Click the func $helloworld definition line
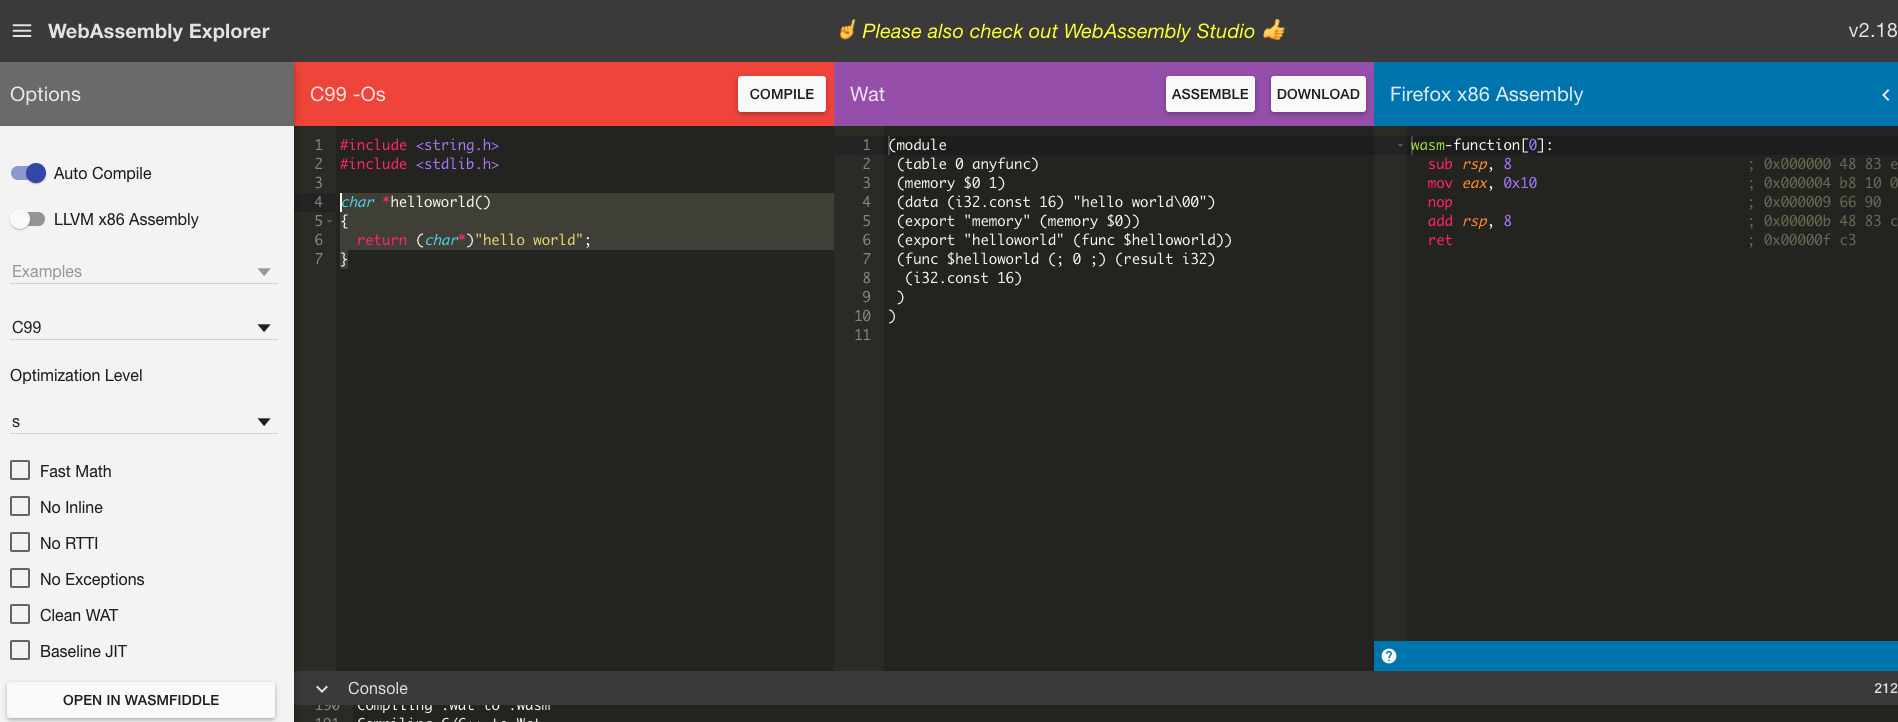Screen dimensions: 1898x722 (1056, 259)
